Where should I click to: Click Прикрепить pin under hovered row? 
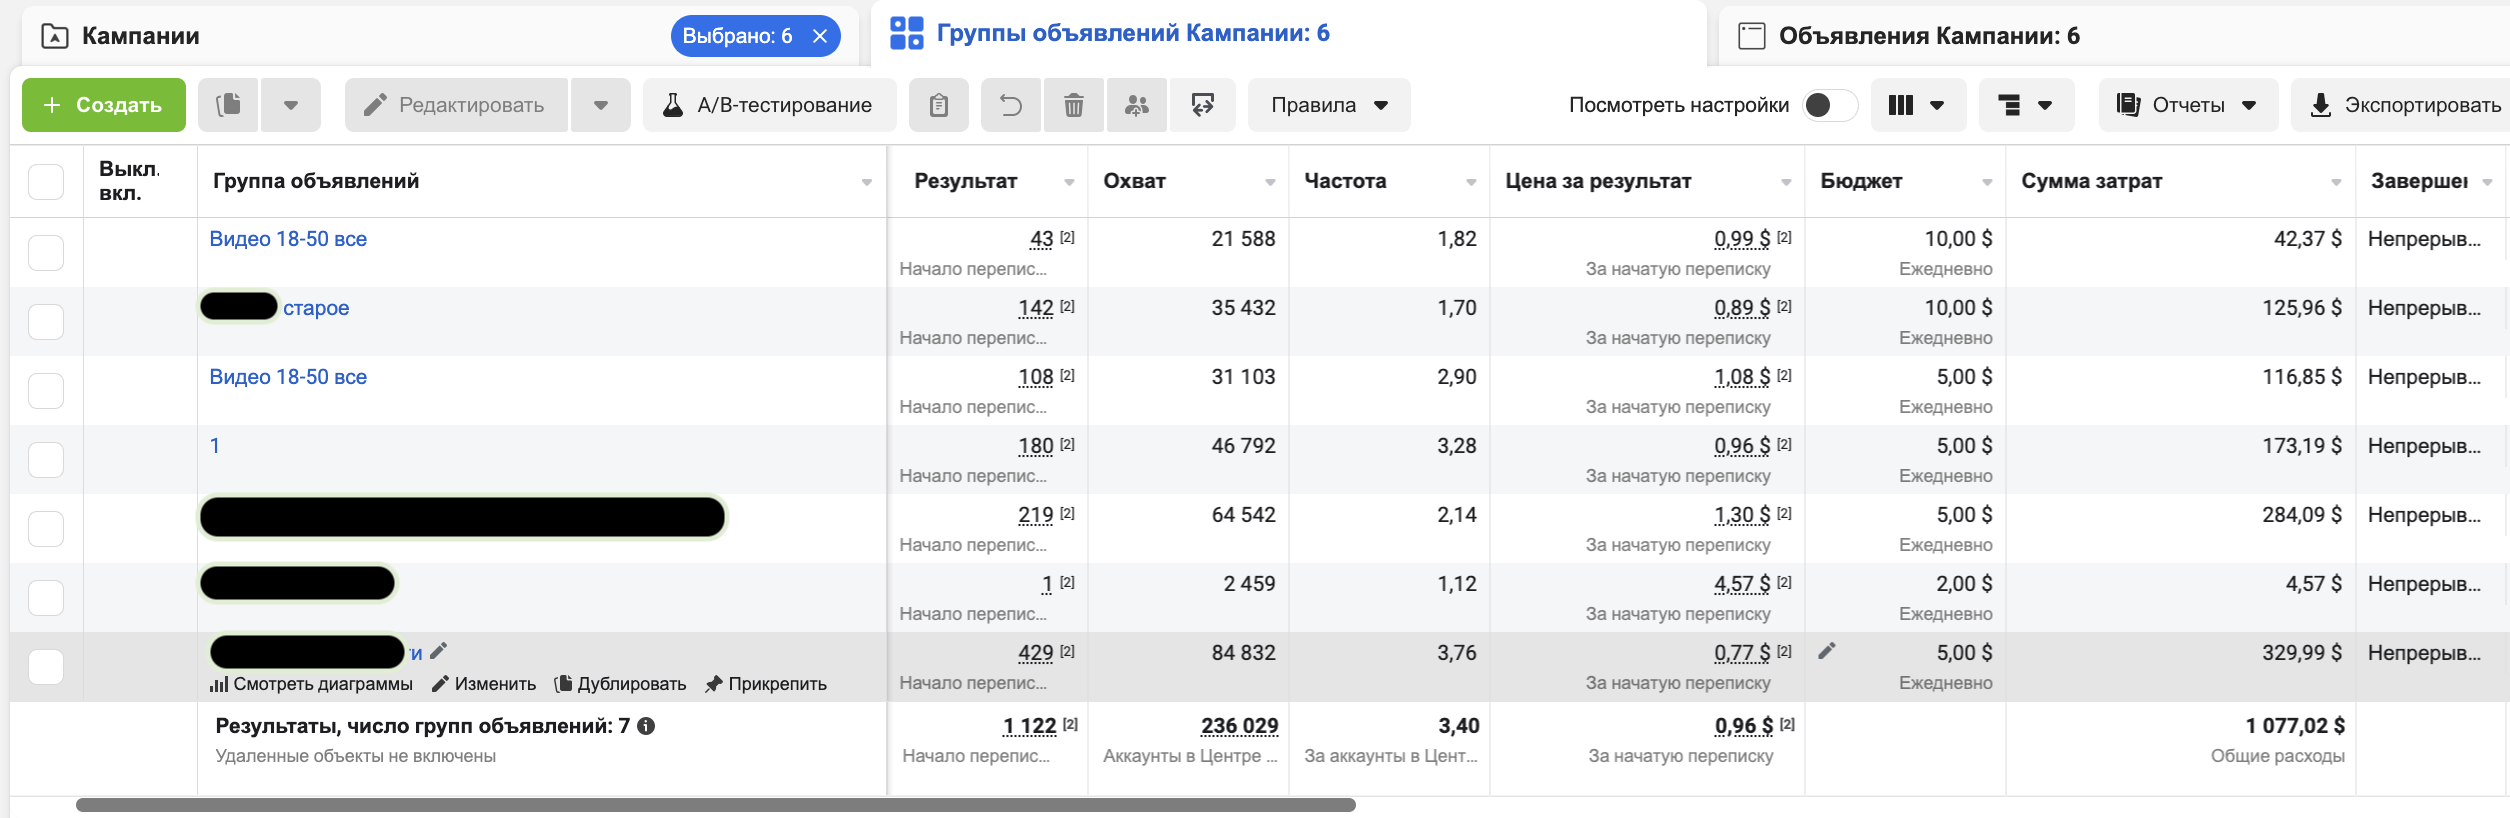(x=766, y=684)
